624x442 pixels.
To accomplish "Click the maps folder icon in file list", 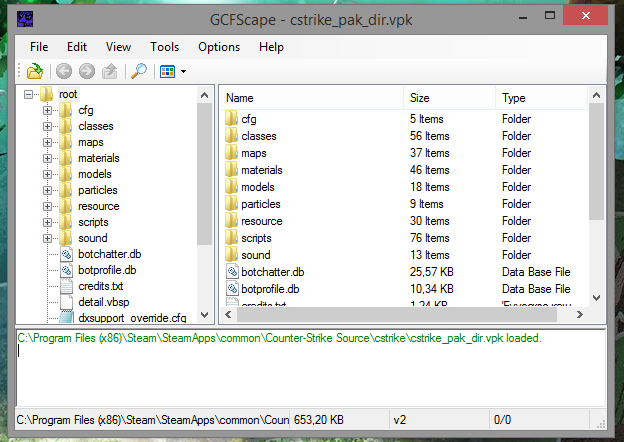I will tap(232, 153).
